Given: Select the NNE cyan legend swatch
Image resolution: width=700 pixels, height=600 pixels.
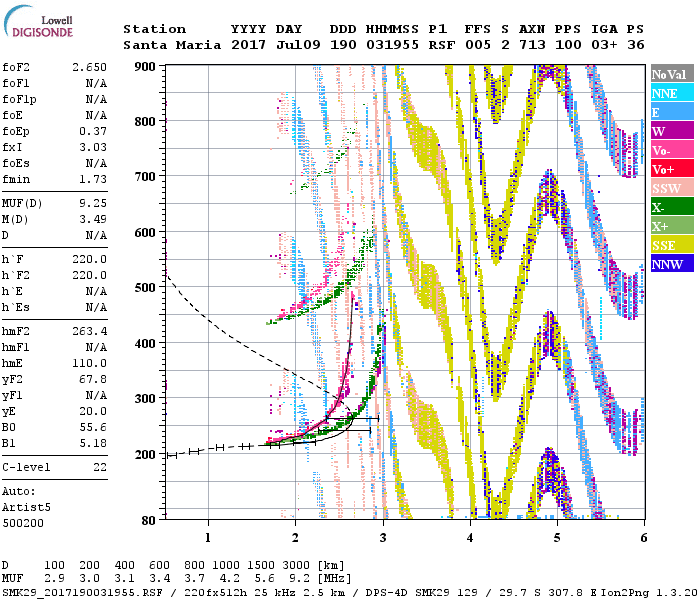Looking at the screenshot, I should point(672,93).
